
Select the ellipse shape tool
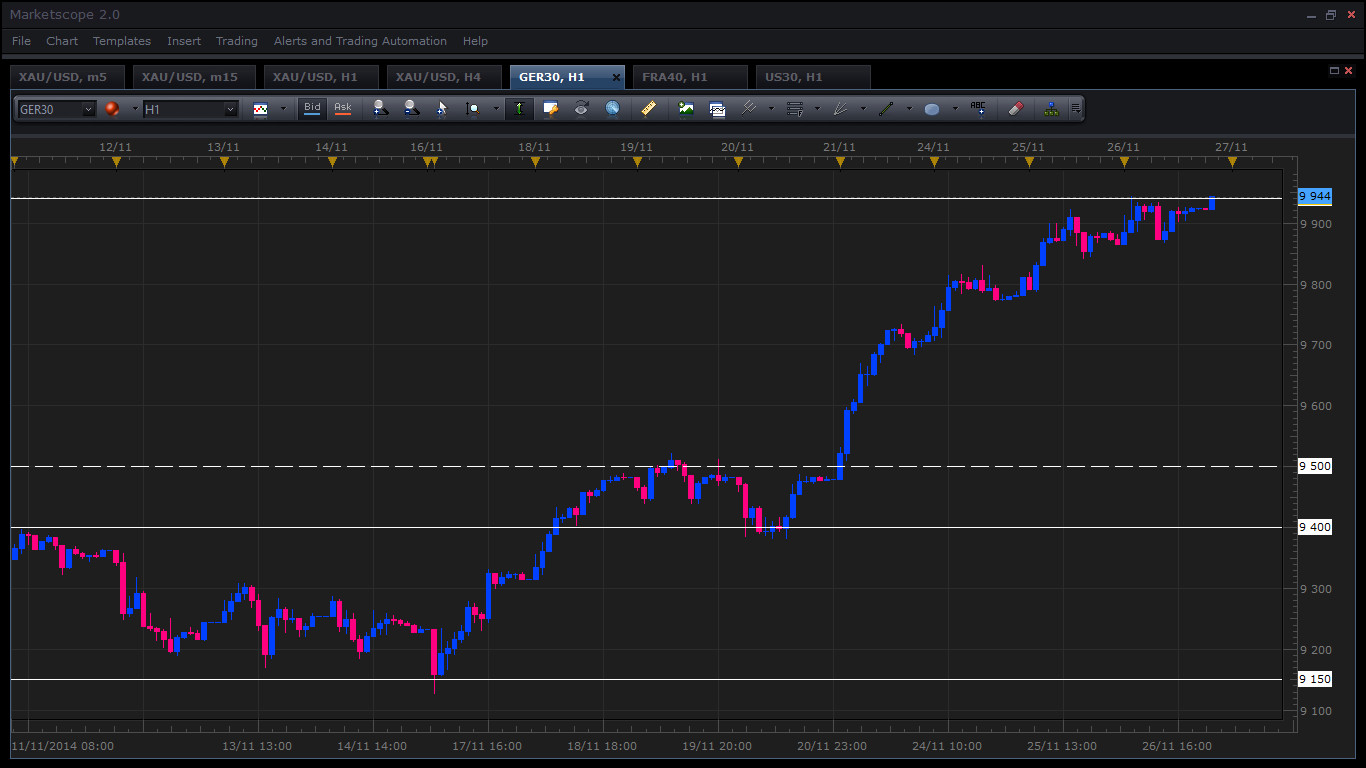tap(932, 109)
